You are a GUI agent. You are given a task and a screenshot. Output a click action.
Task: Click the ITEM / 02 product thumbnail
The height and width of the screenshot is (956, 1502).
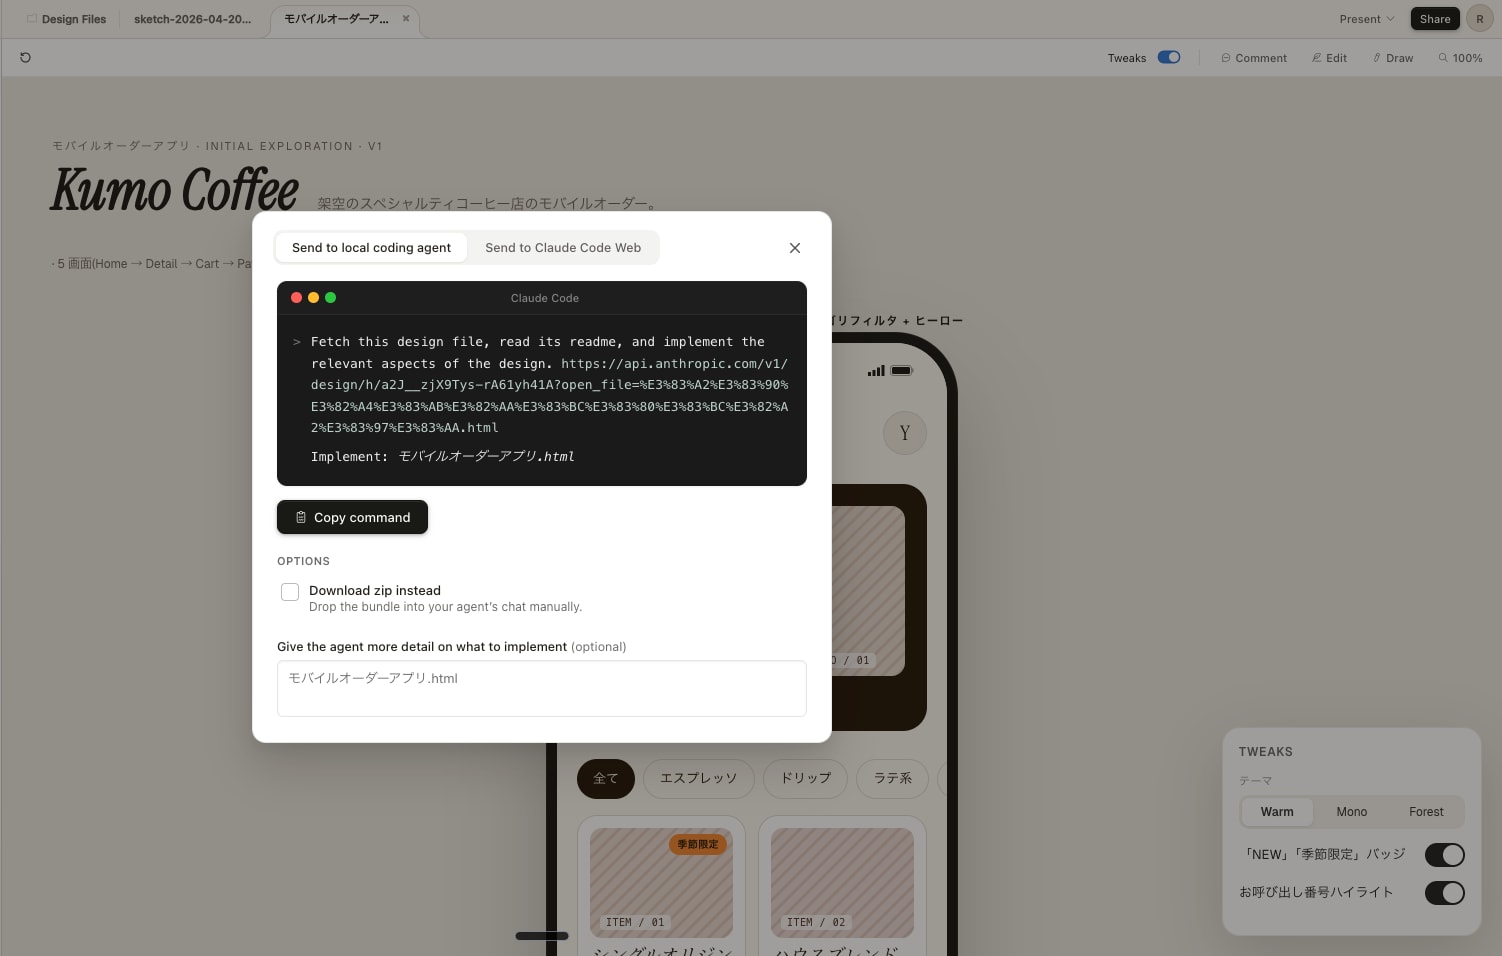click(842, 882)
